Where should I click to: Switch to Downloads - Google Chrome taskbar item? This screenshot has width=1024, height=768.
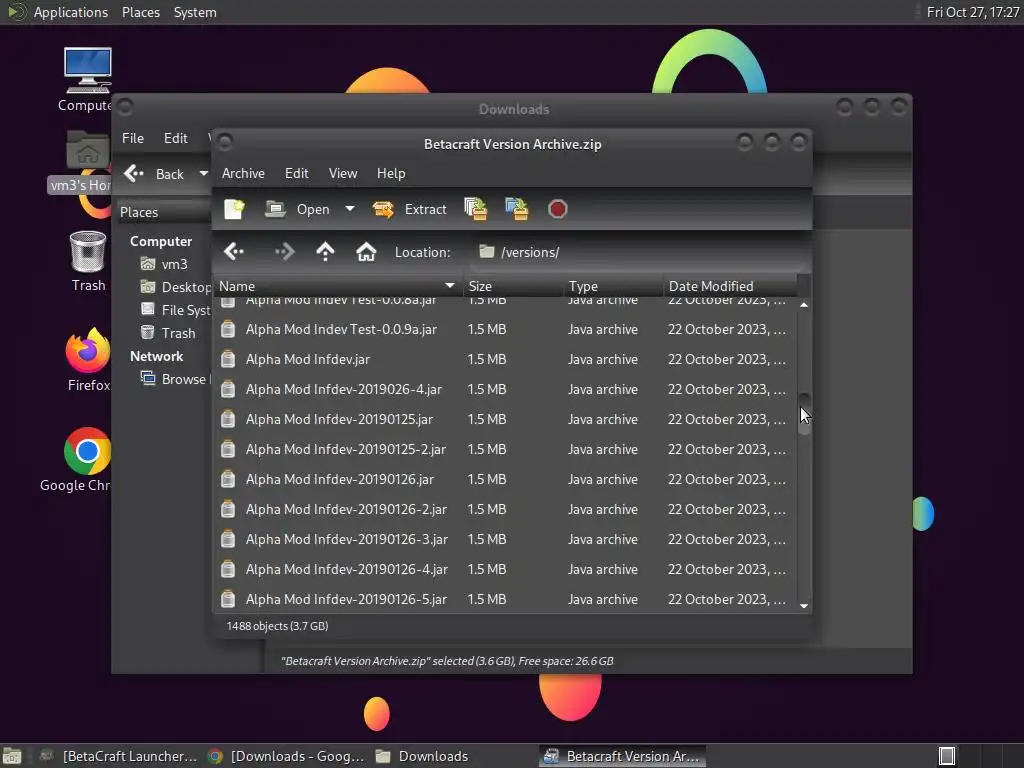[285, 756]
